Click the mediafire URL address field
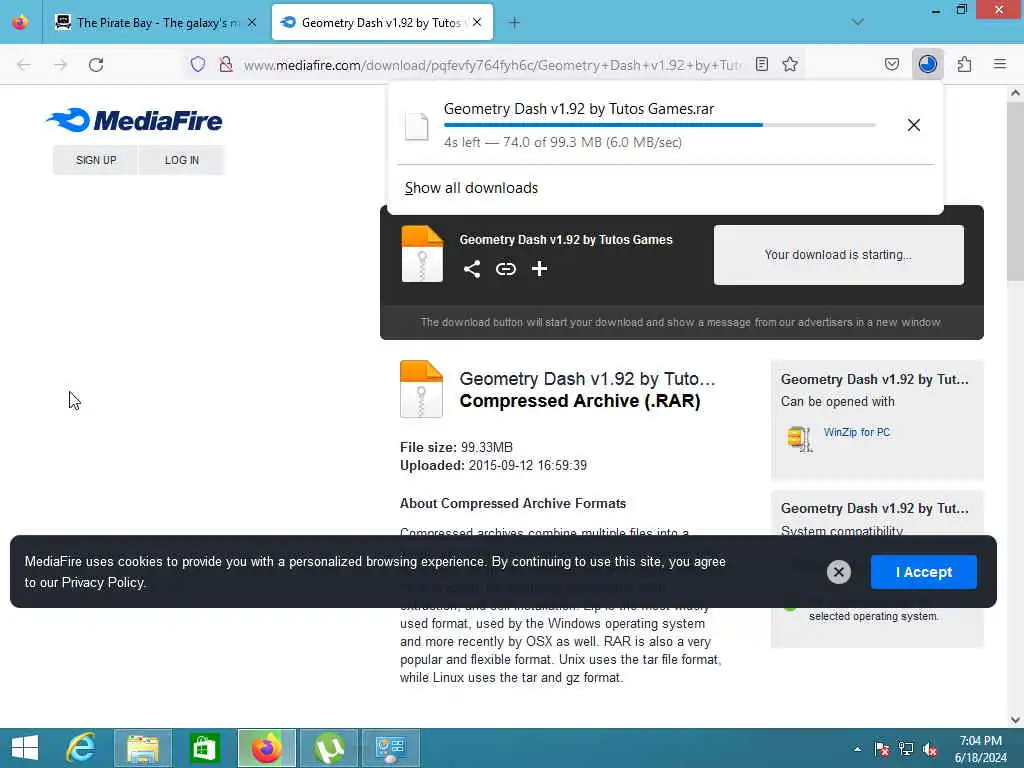 coord(493,65)
